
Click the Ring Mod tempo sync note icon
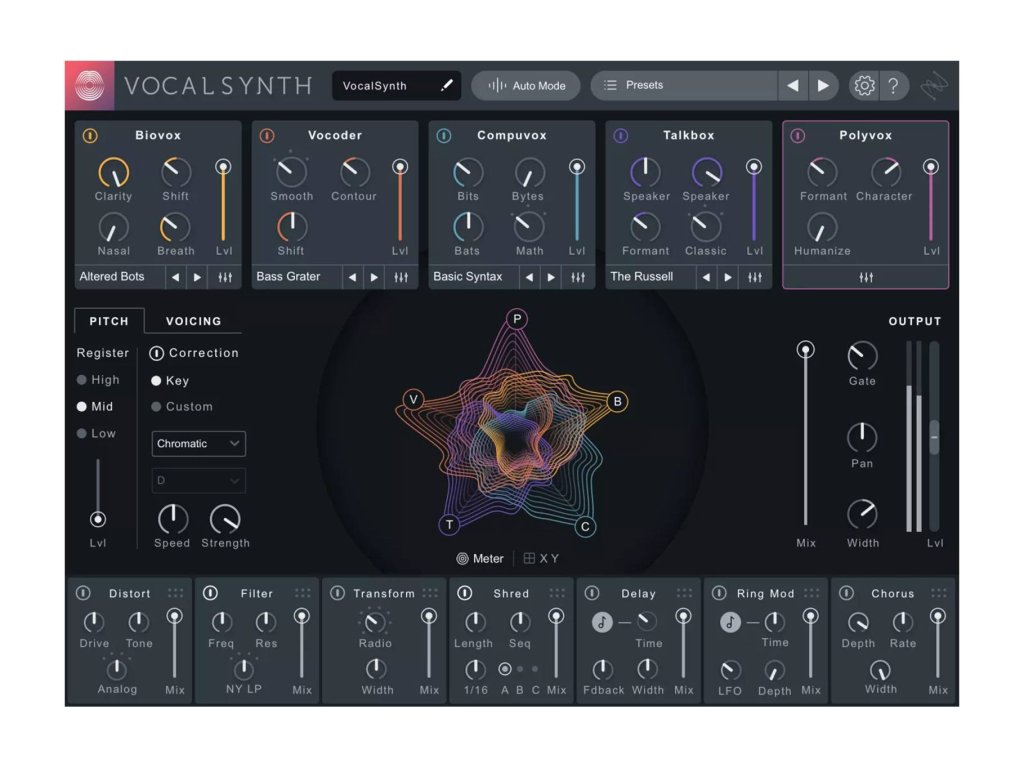point(730,622)
